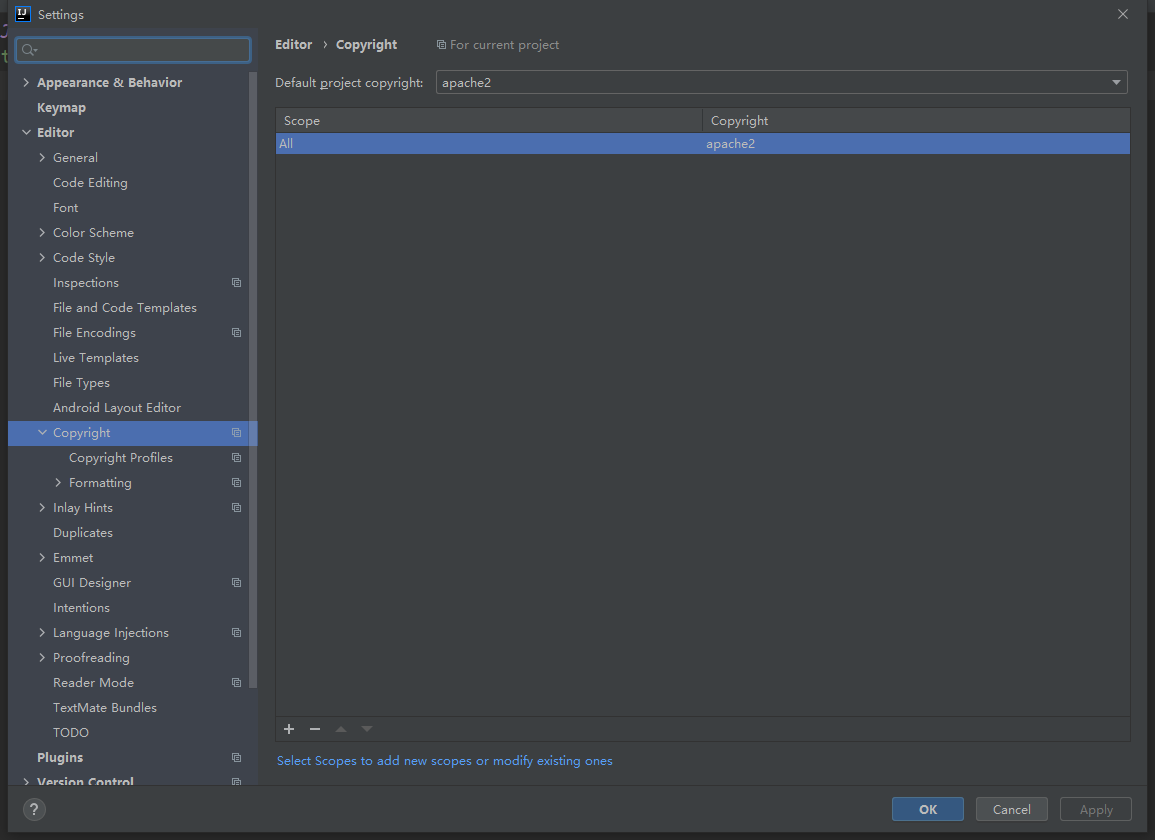Open Select Scopes link

(444, 760)
